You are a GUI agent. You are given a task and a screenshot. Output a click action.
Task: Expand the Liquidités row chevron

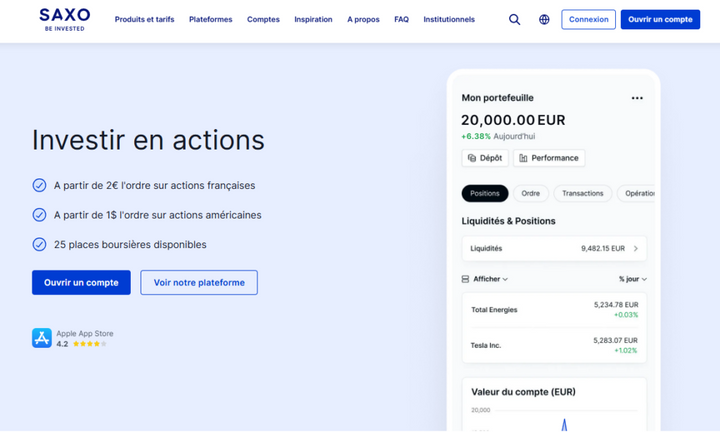636,248
